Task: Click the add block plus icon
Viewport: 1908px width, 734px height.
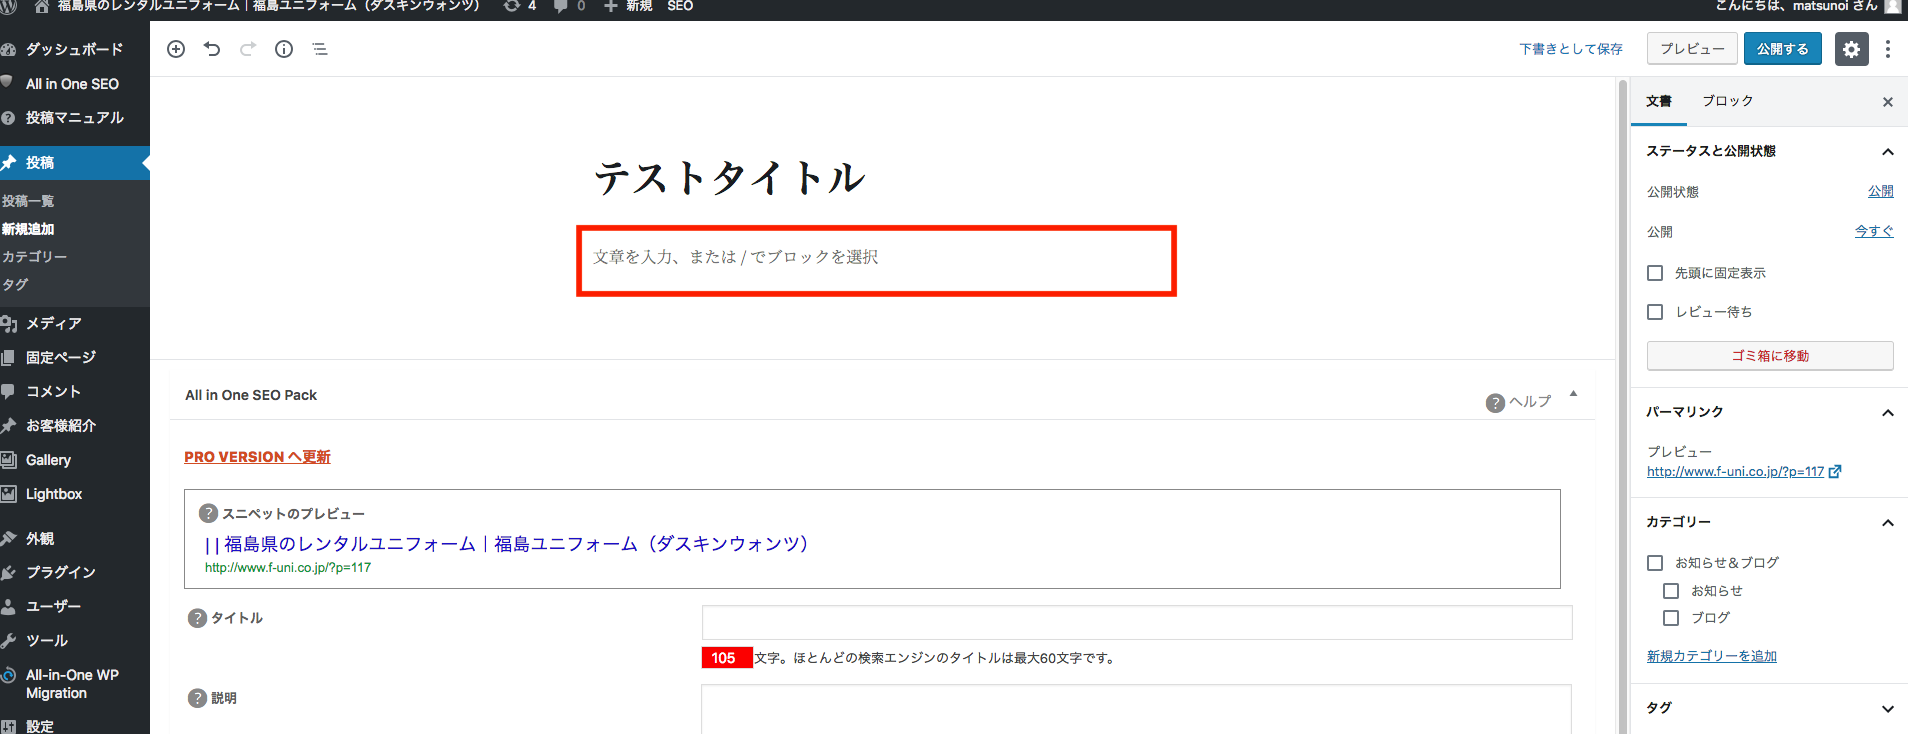Action: 176,49
